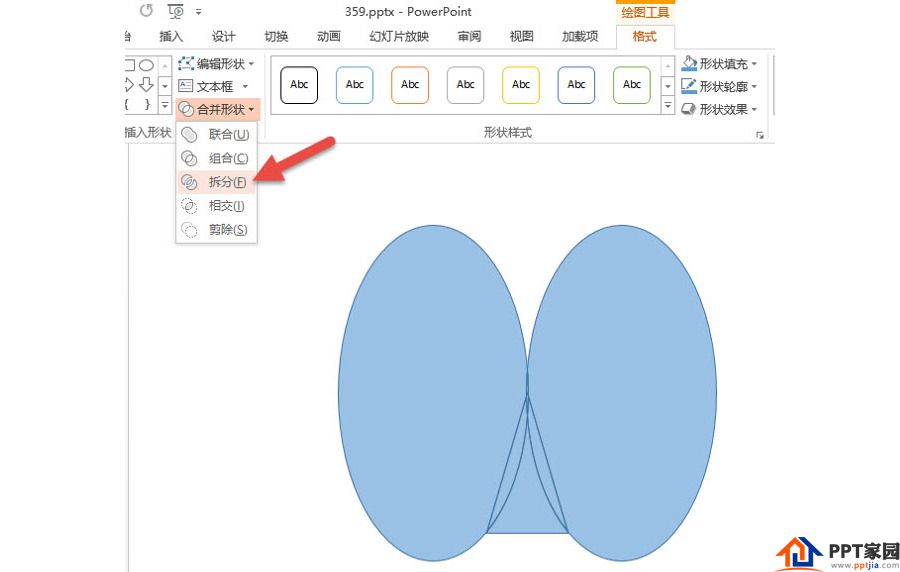Image resolution: width=900 pixels, height=572 pixels.
Task: Apply the light blue Abc shape style
Action: (355, 85)
